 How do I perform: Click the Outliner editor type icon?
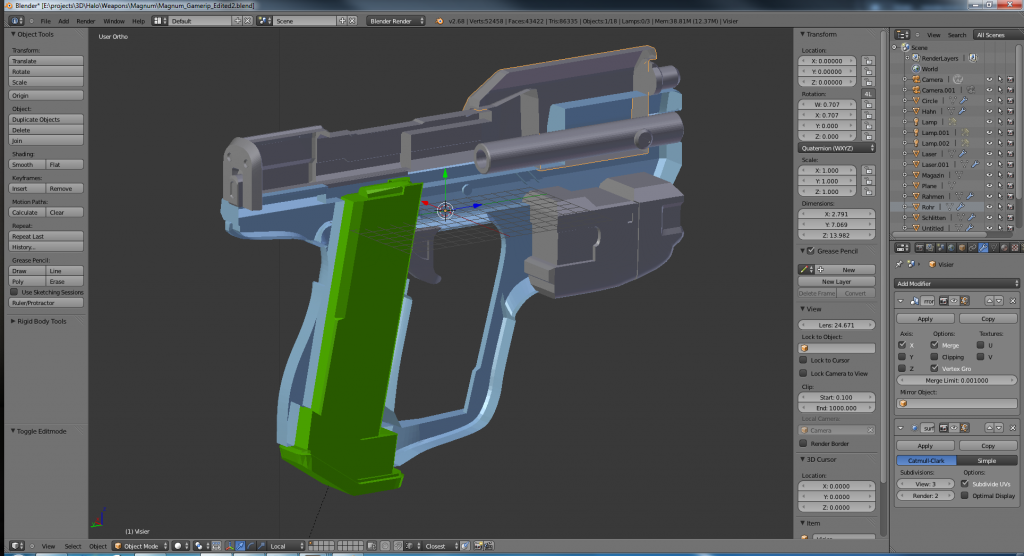click(x=902, y=35)
